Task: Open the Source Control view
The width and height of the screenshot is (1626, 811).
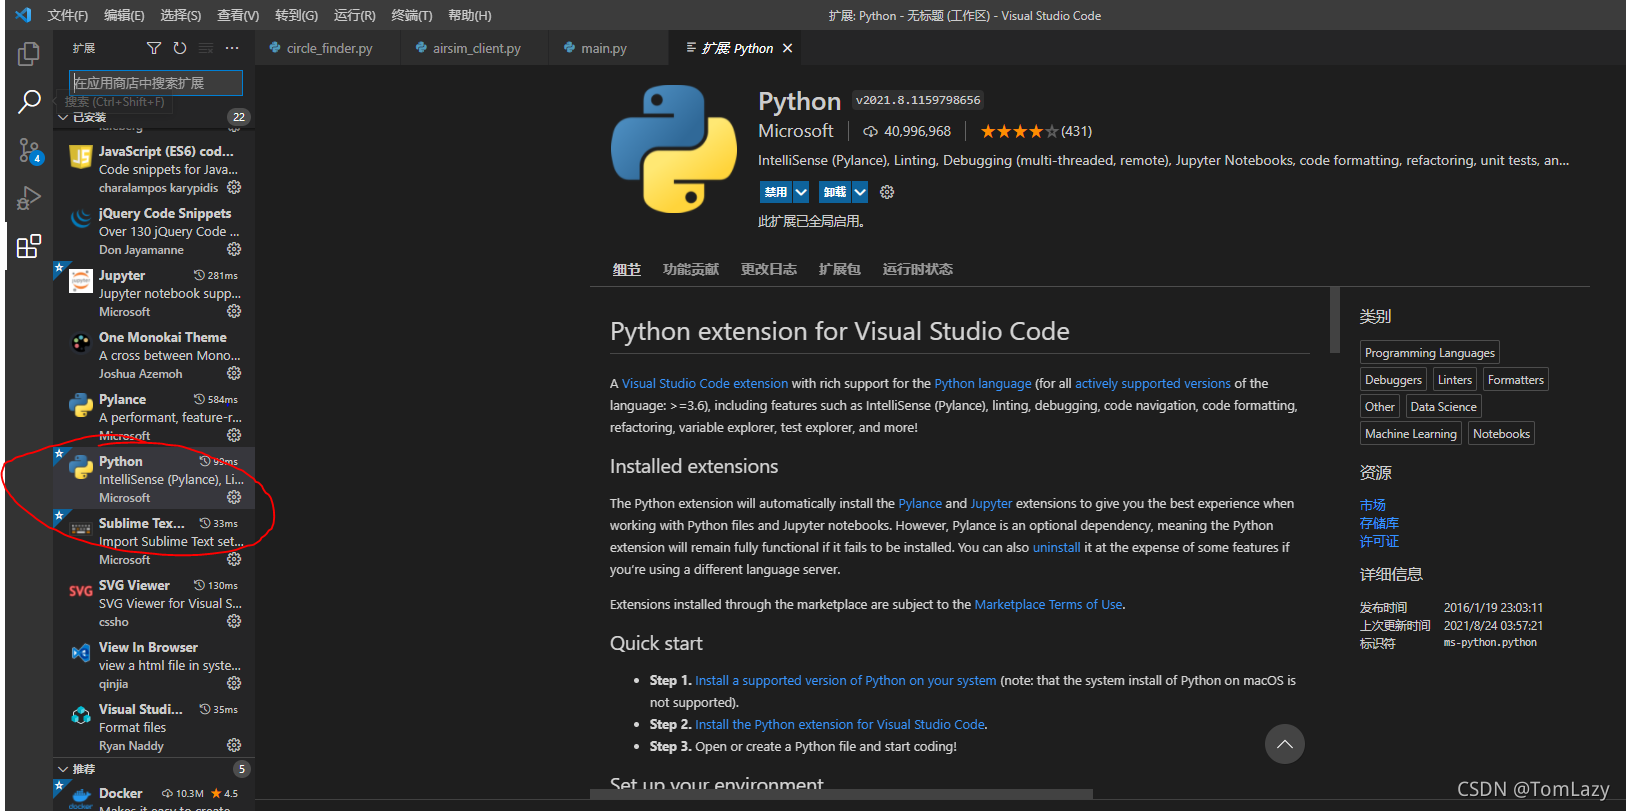Action: point(29,150)
